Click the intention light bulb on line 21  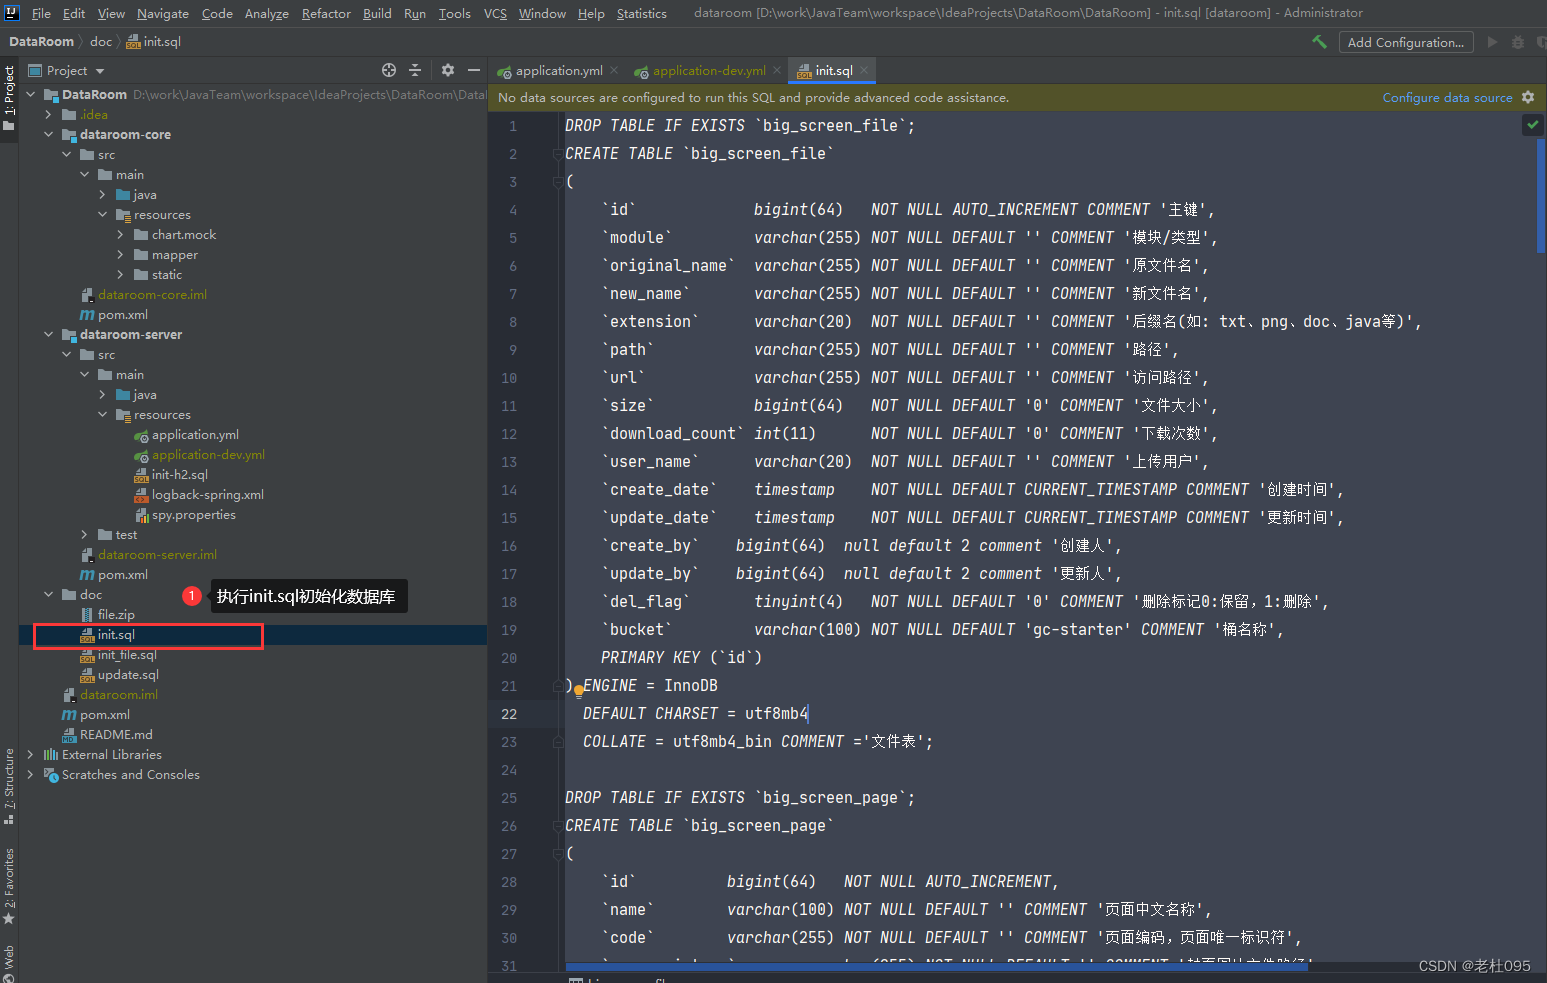pyautogui.click(x=579, y=690)
